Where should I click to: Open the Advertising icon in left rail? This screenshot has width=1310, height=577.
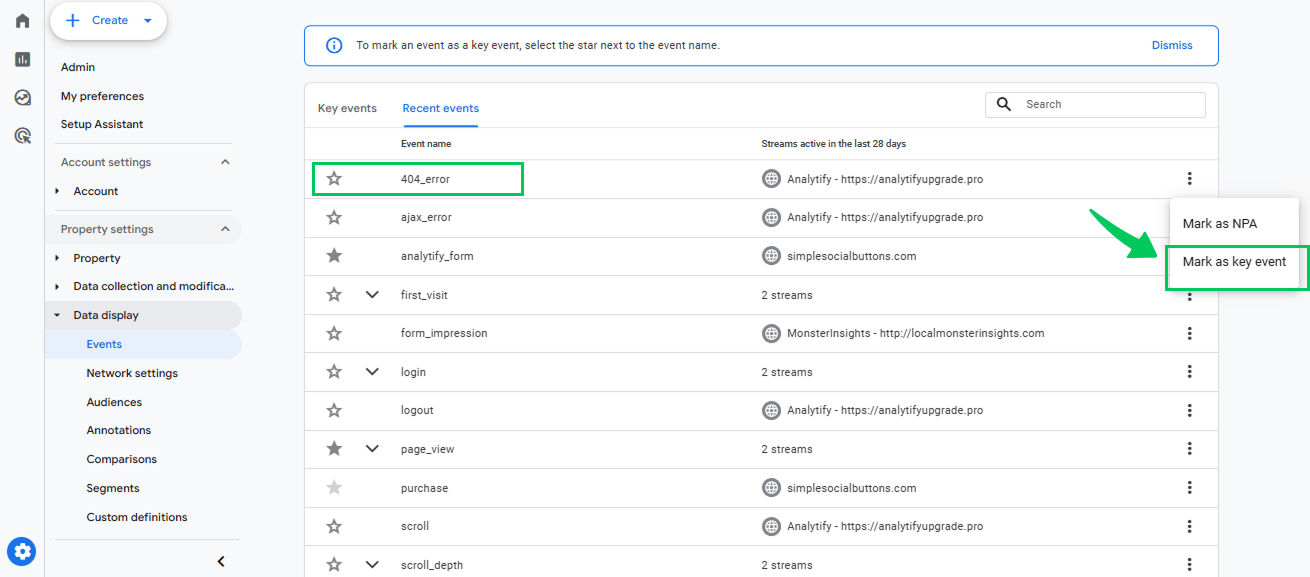click(x=22, y=135)
